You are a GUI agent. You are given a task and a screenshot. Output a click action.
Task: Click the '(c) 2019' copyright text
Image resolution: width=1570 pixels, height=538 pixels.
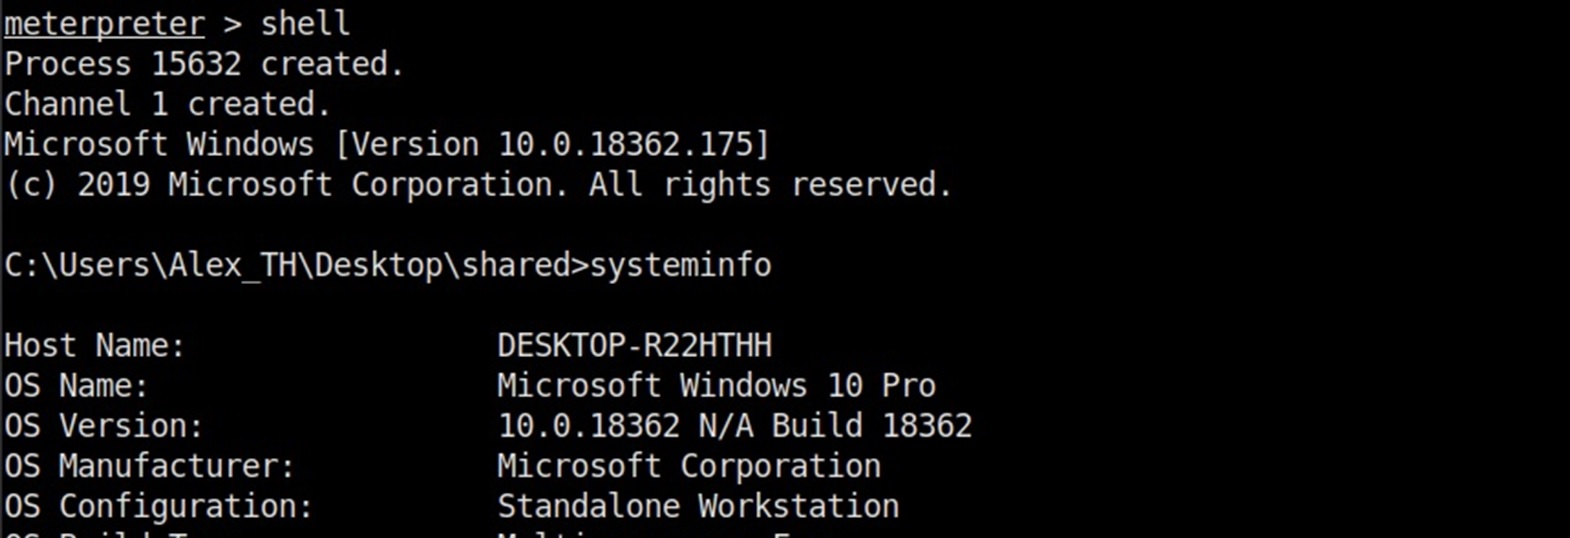pyautogui.click(x=76, y=185)
